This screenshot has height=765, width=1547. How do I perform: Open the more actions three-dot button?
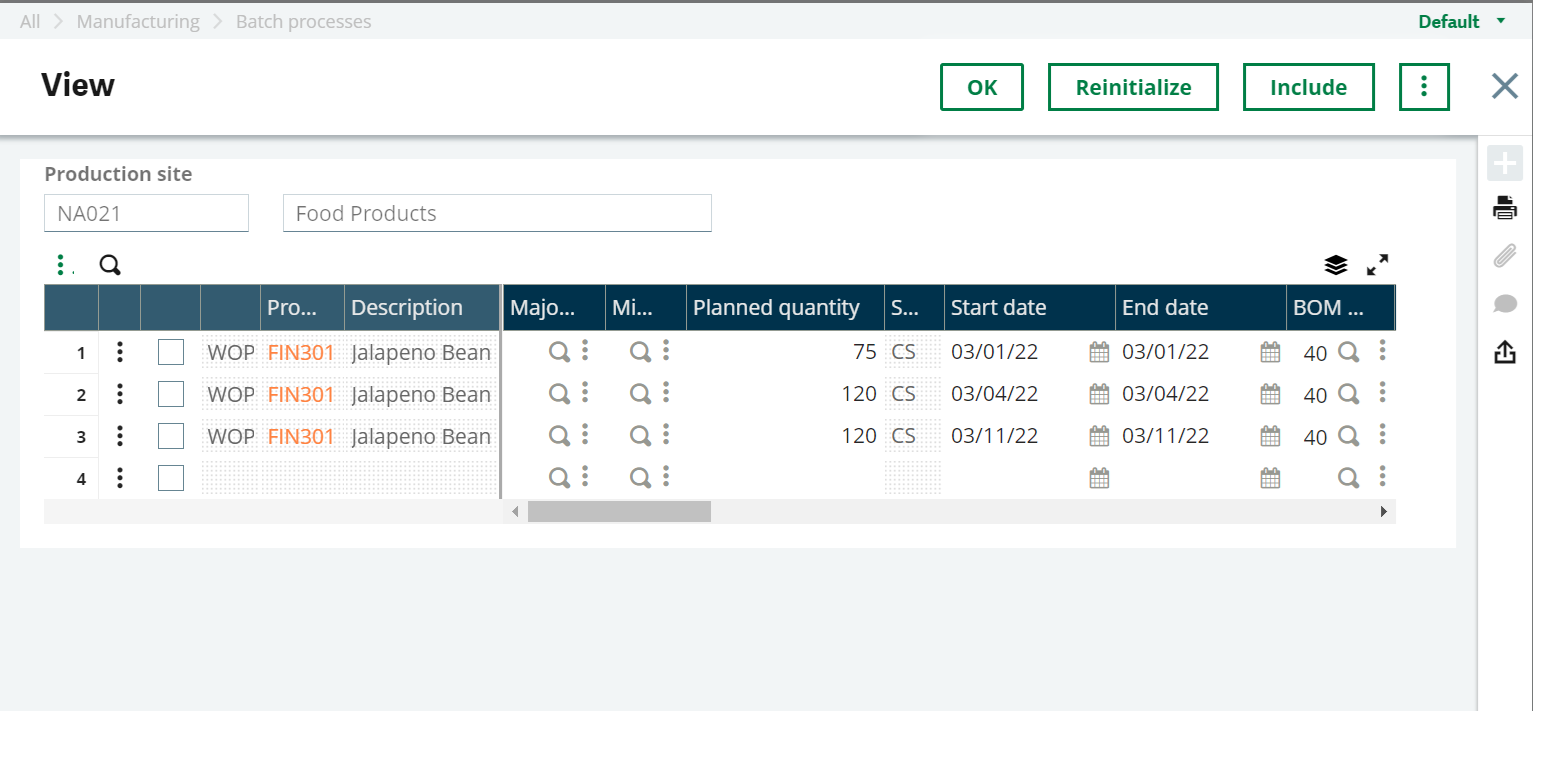[1424, 87]
